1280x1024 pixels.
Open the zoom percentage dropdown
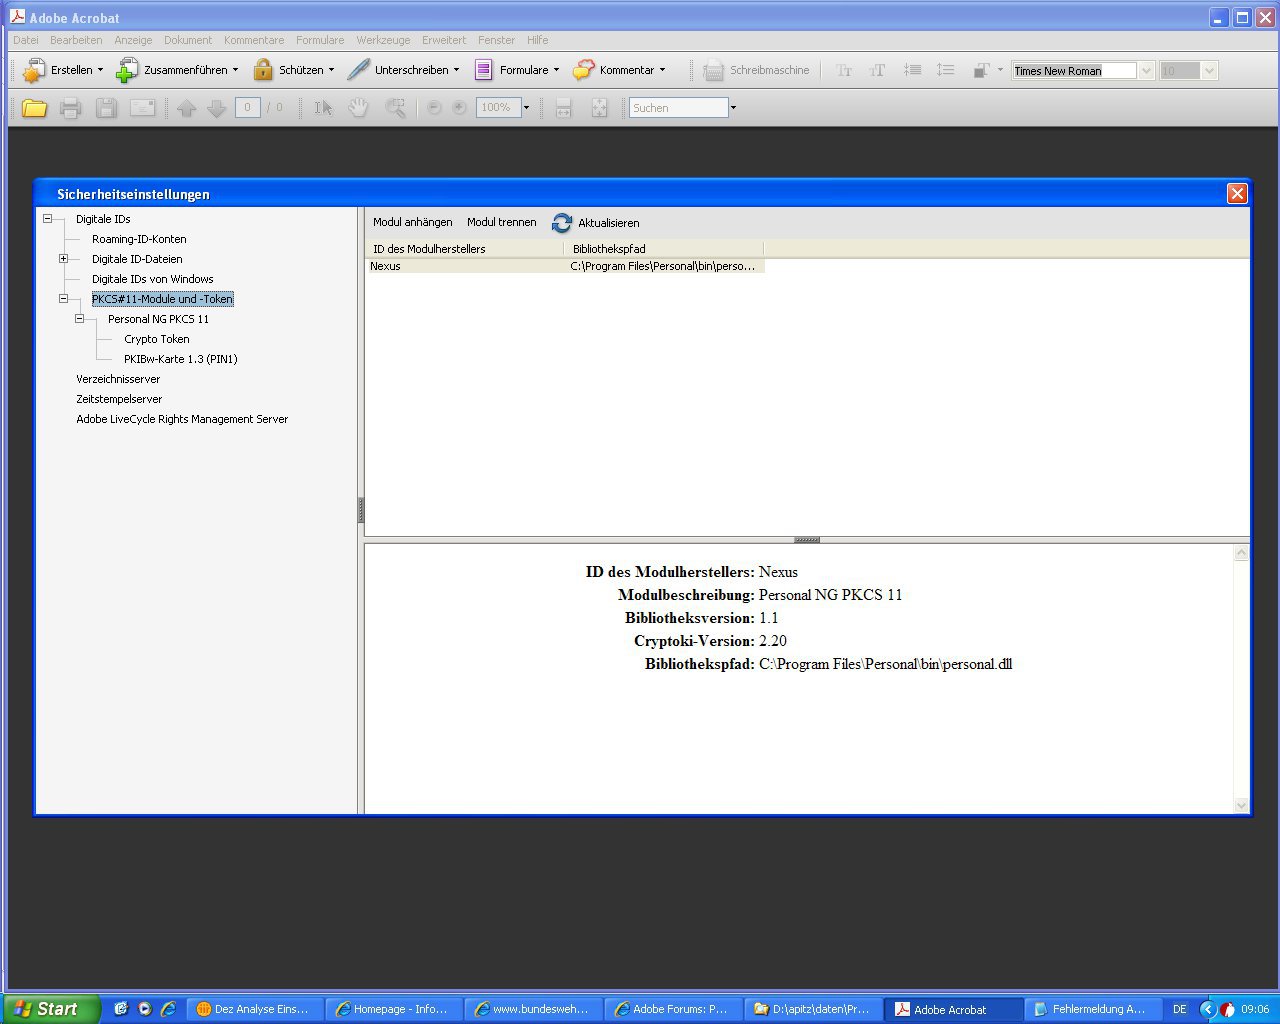click(526, 108)
